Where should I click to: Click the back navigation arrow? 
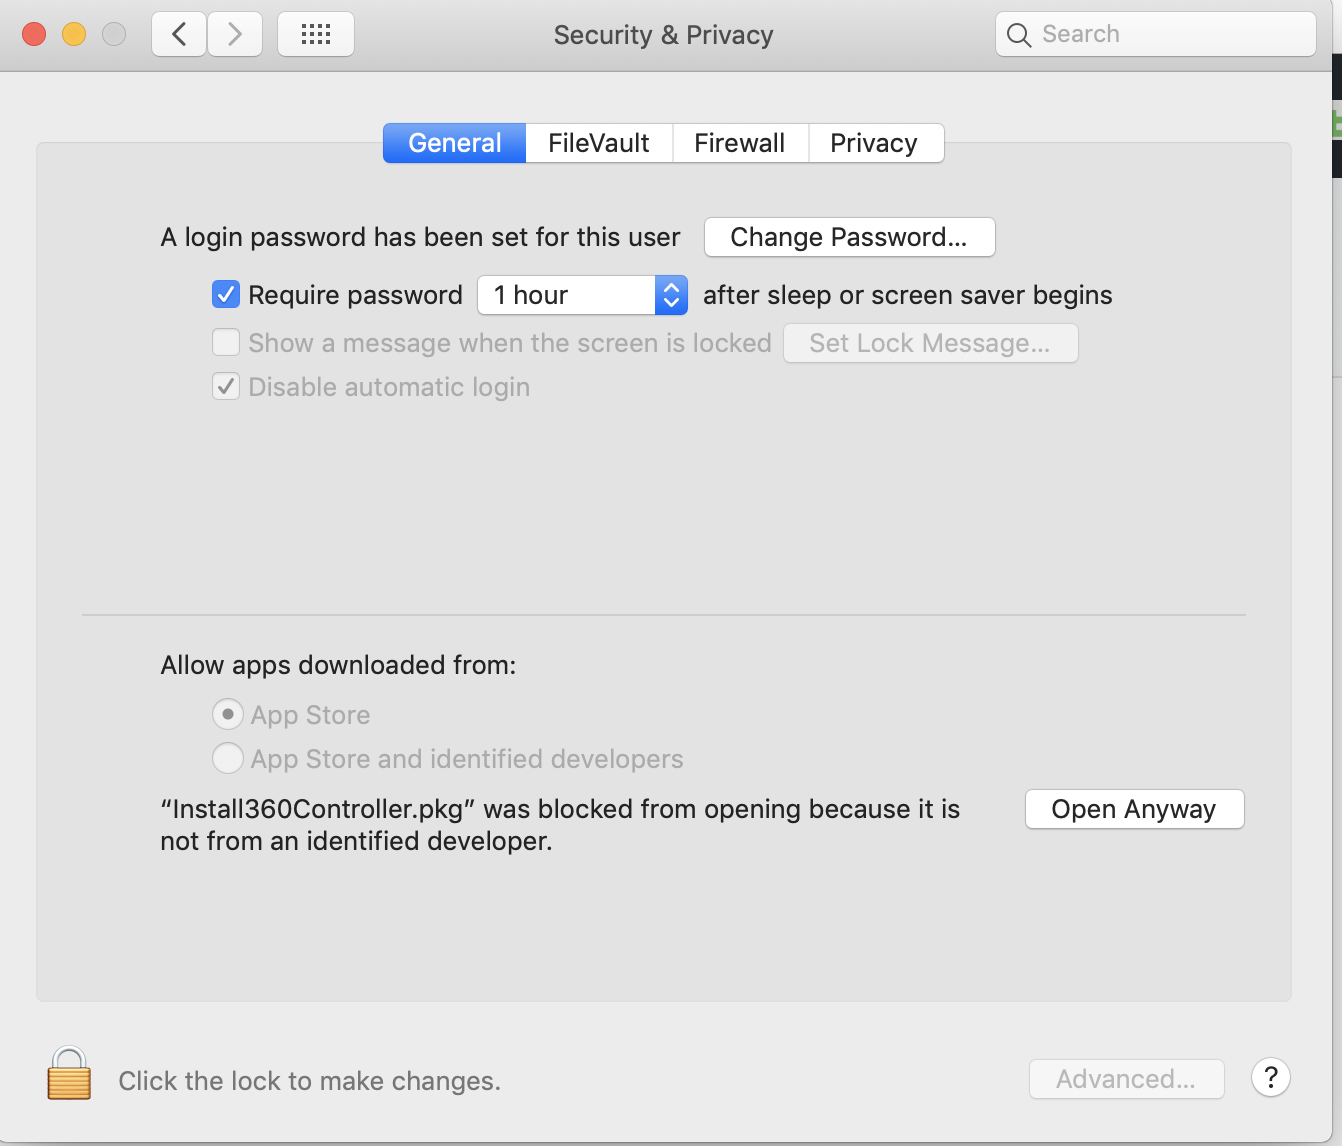[178, 33]
